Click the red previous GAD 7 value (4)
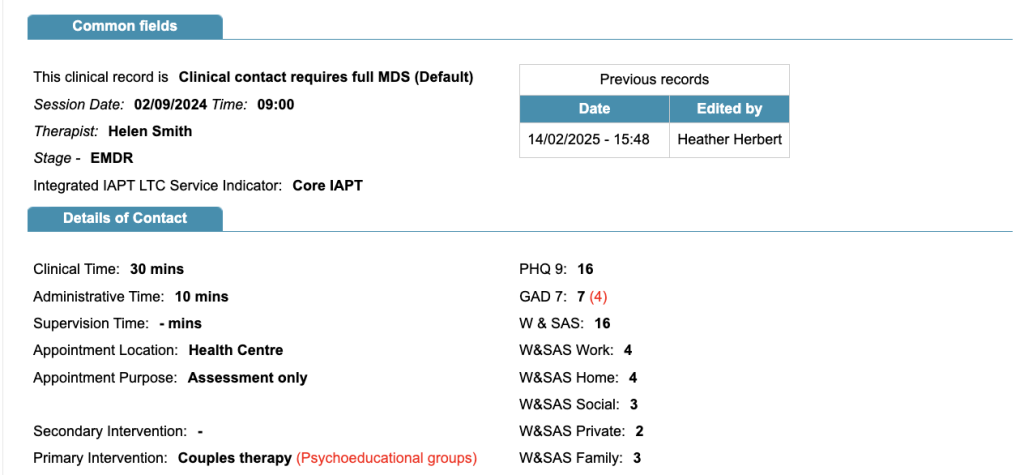The image size is (1024, 475). coord(598,296)
